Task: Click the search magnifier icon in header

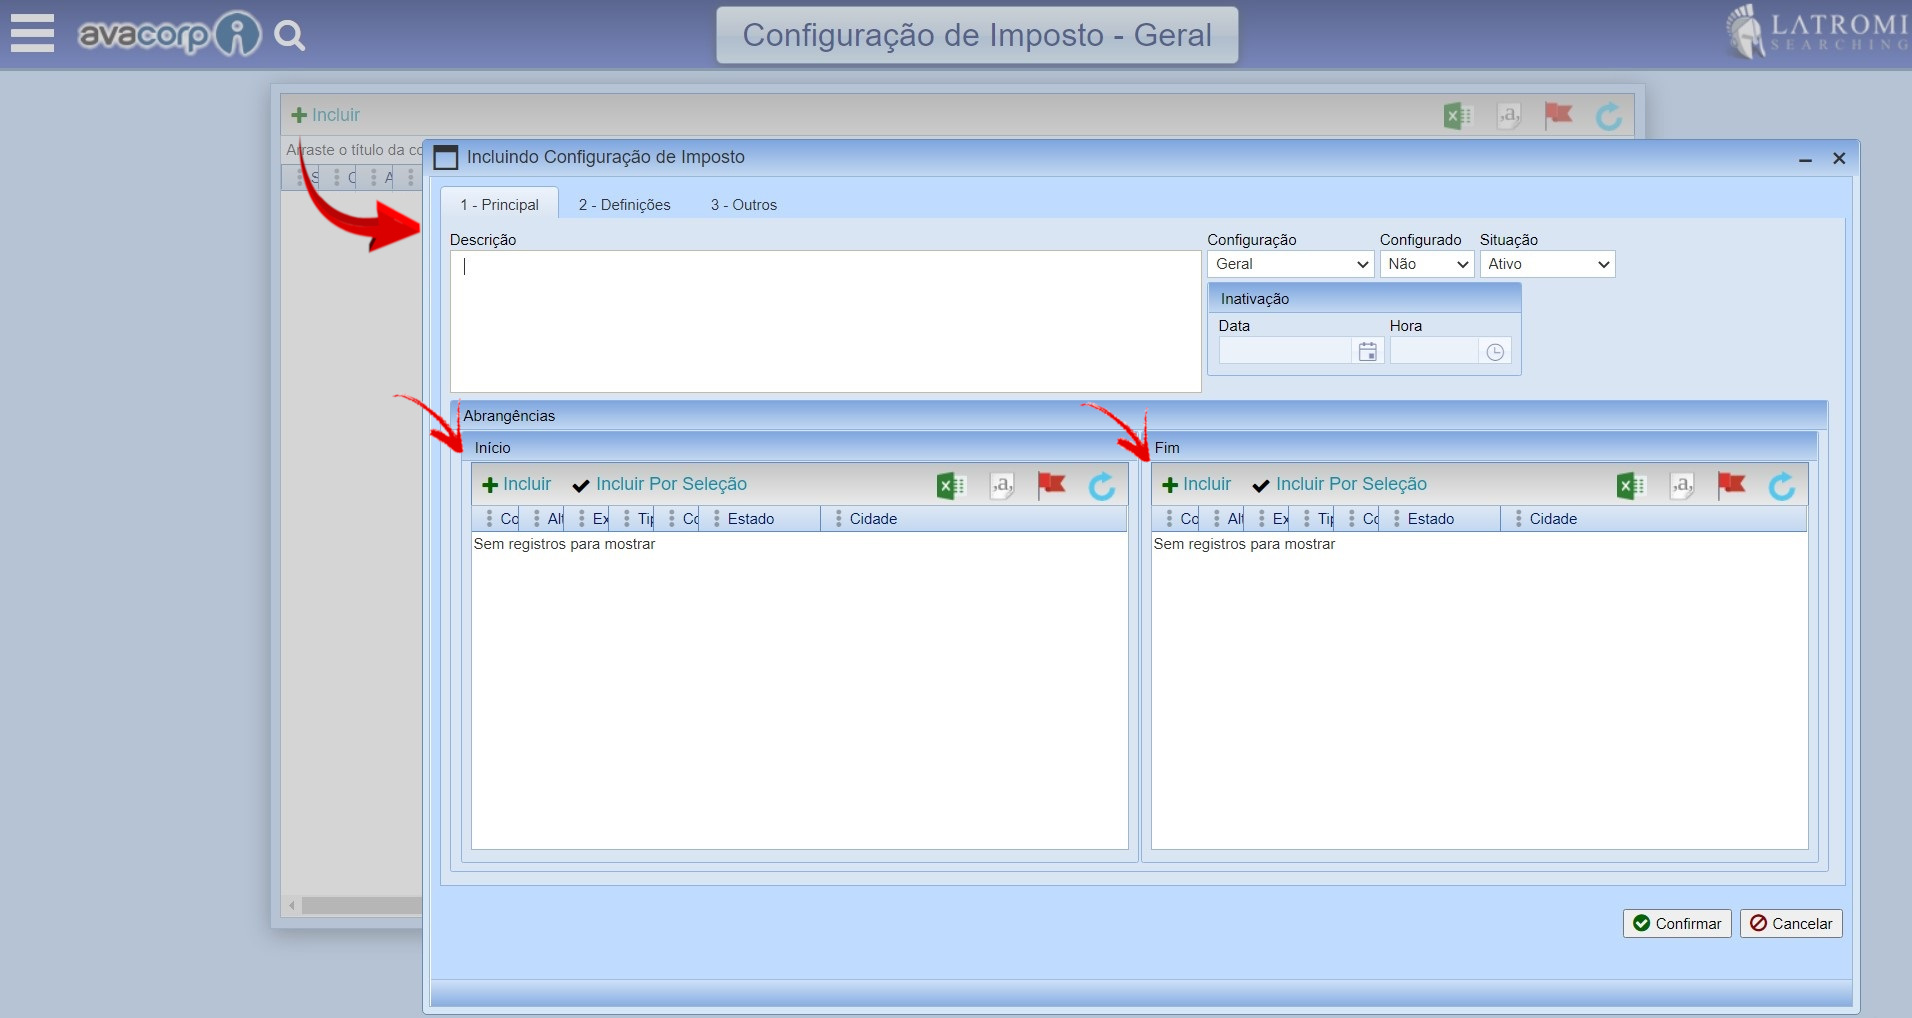Action: pos(289,36)
